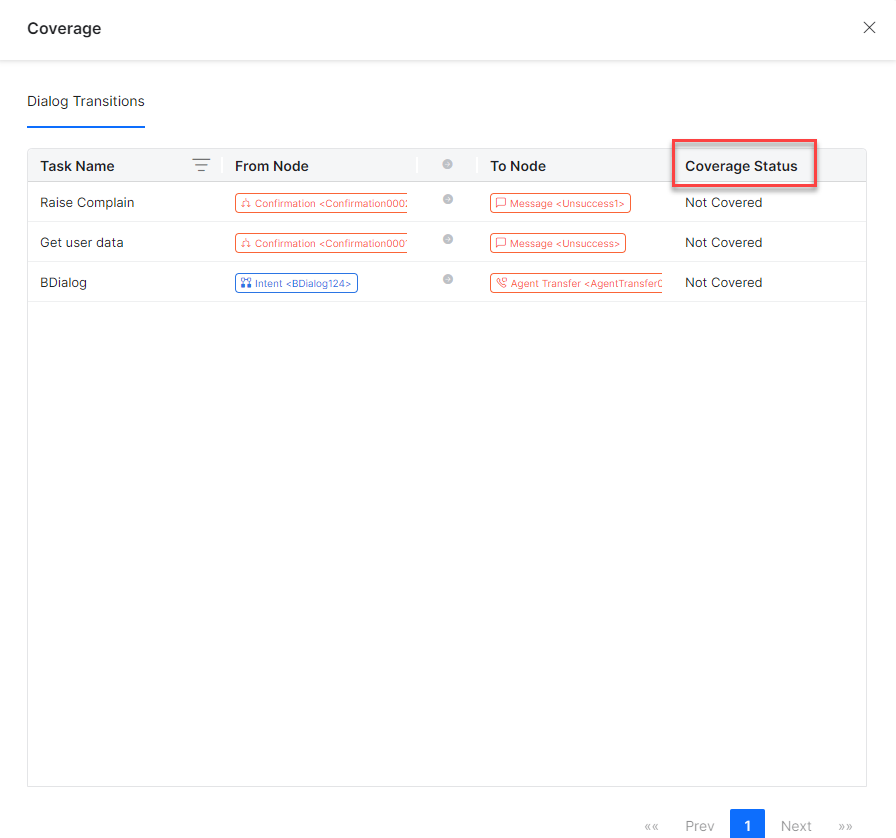
Task: Jump to the last page arrows
Action: [845, 825]
